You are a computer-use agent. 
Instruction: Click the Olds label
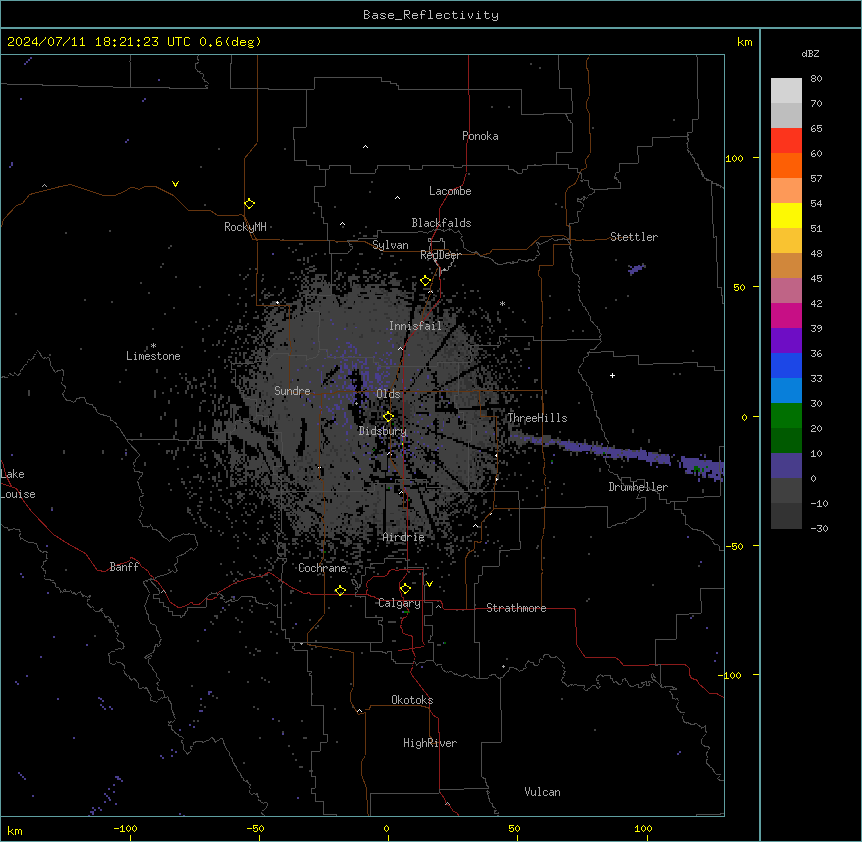click(x=388, y=394)
